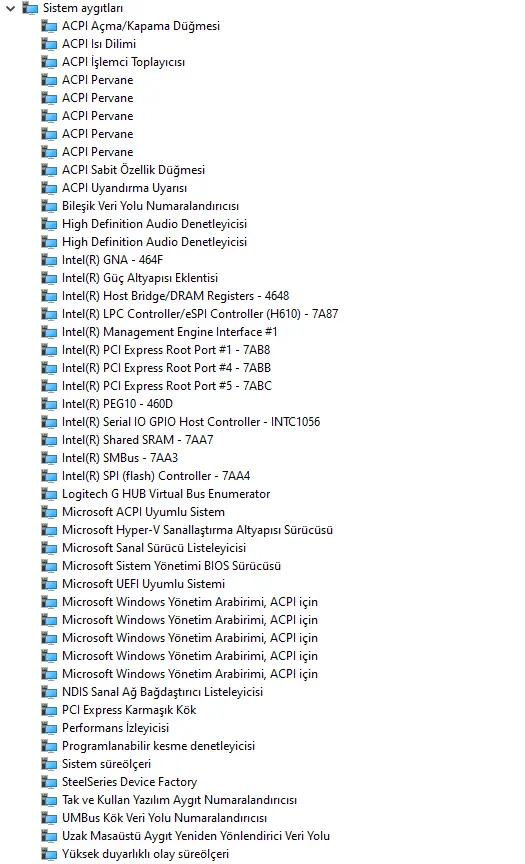
Task: Click icon next to ACPI Isı Dilimi
Action: pyautogui.click(x=50, y=44)
